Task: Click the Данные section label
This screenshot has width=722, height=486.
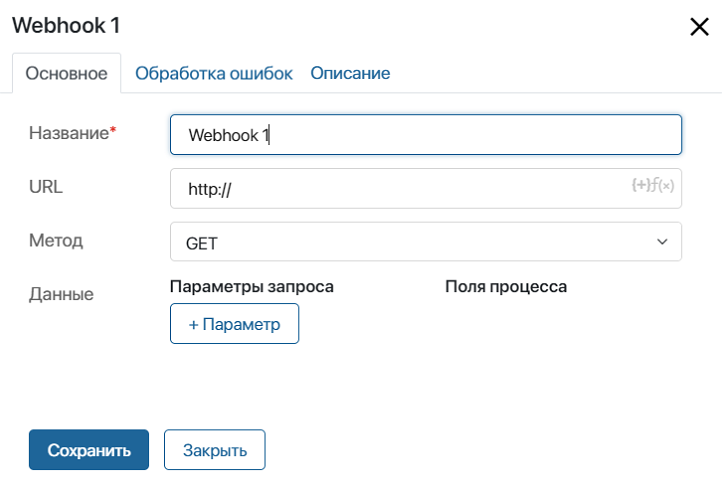Action: (61, 294)
